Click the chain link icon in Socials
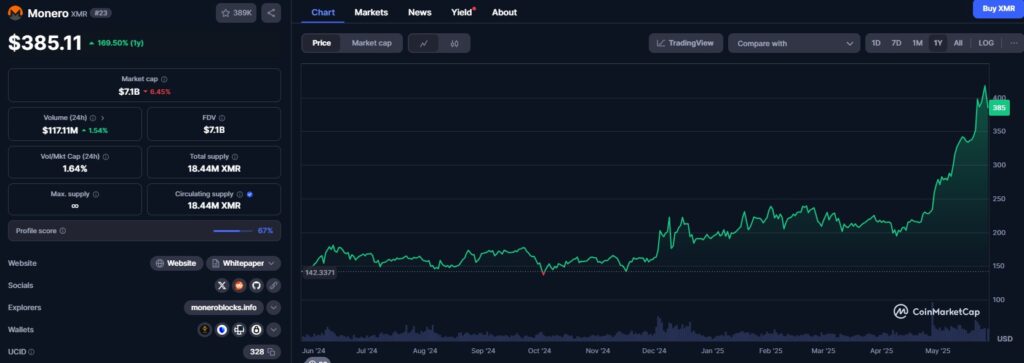Screen dimensions: 1024x363 click(274, 285)
